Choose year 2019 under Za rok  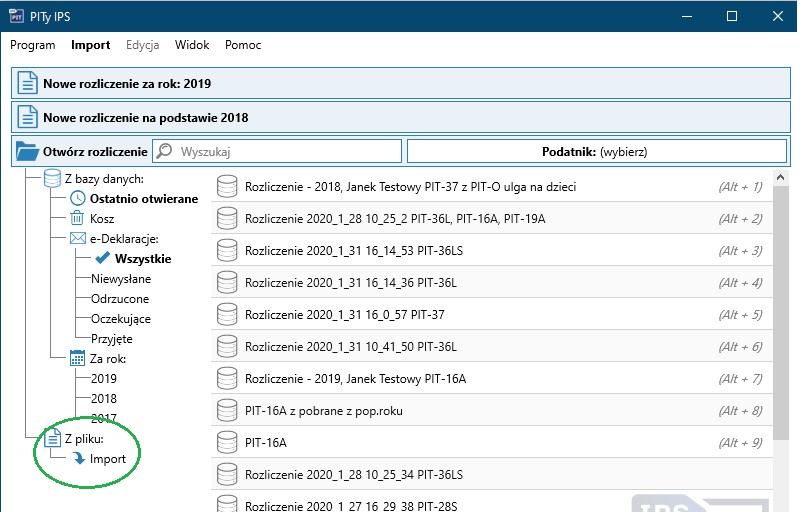tap(104, 379)
